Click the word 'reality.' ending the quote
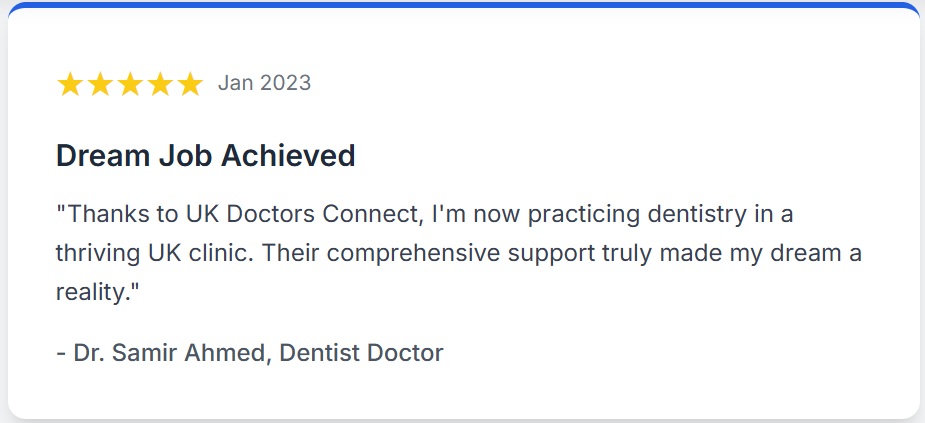Viewport: 925px width, 423px height. [x=97, y=291]
